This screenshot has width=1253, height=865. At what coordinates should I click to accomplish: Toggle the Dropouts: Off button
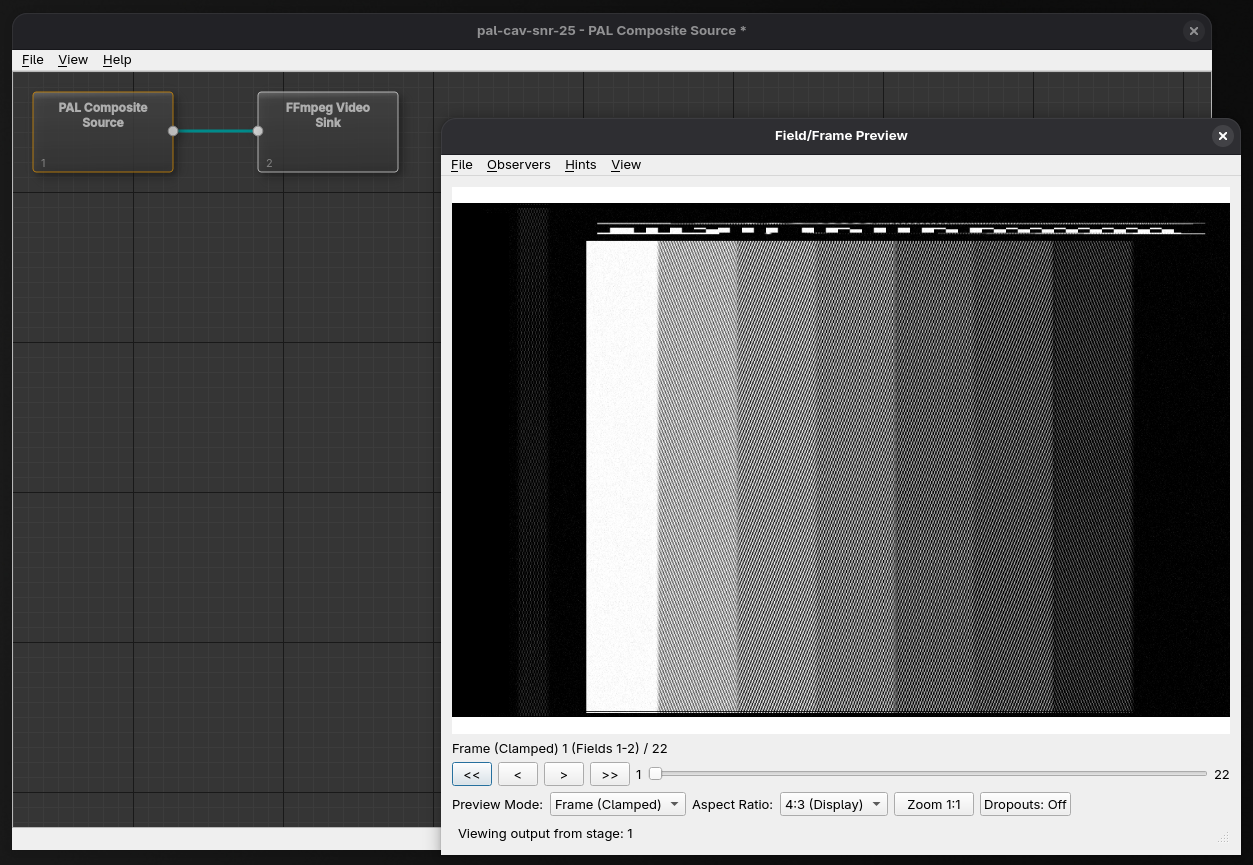coord(1025,804)
